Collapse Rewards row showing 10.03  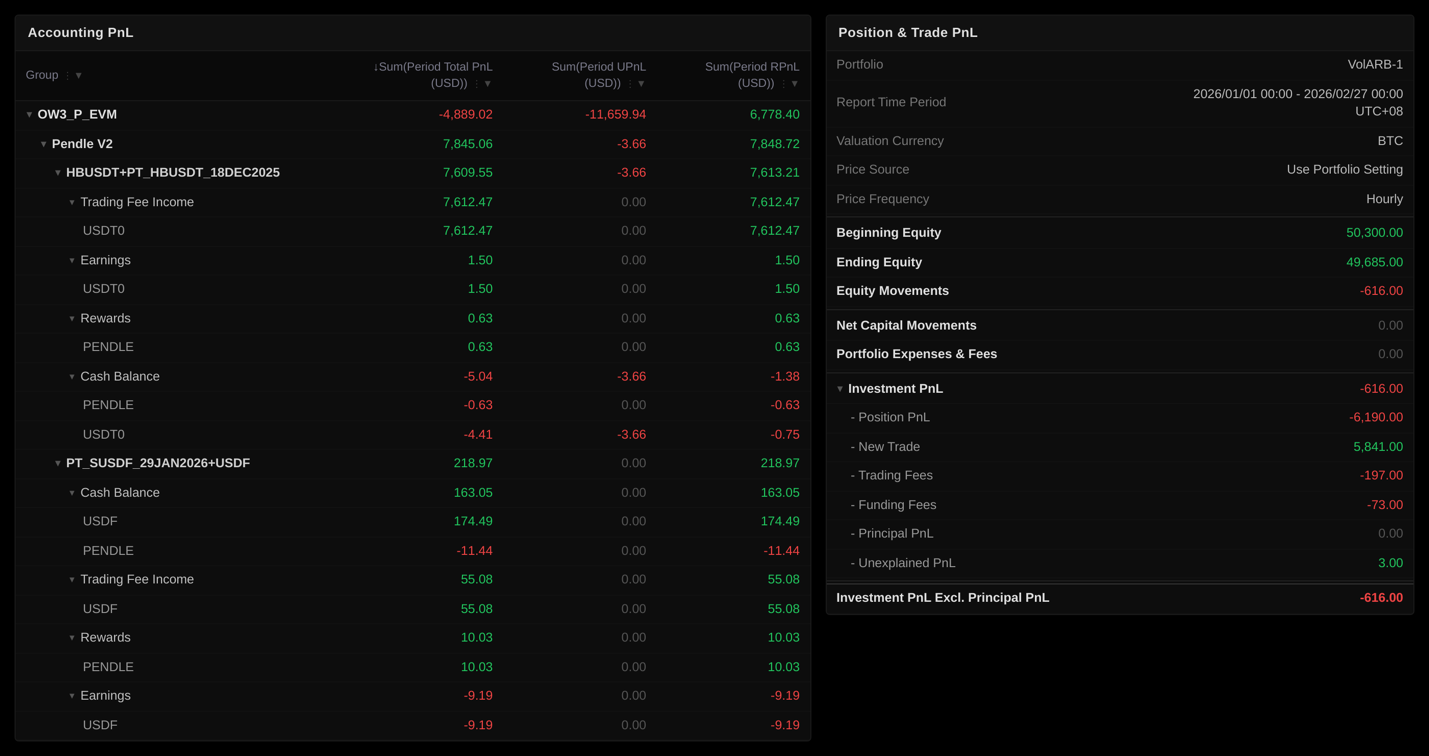click(x=72, y=638)
